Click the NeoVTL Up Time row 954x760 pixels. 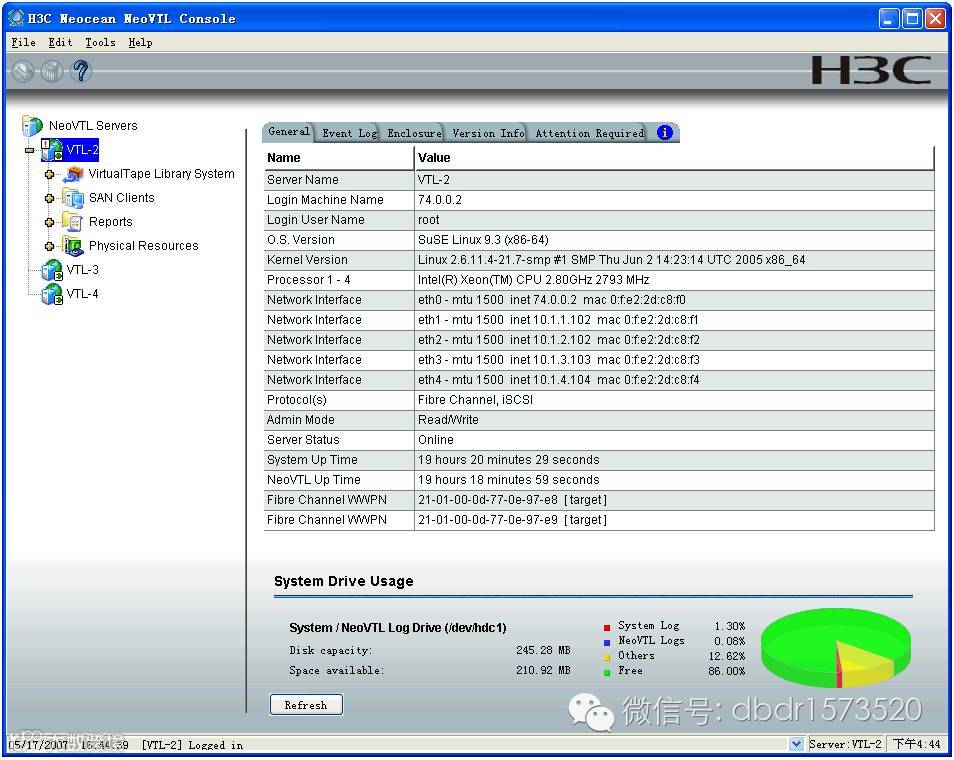[599, 480]
